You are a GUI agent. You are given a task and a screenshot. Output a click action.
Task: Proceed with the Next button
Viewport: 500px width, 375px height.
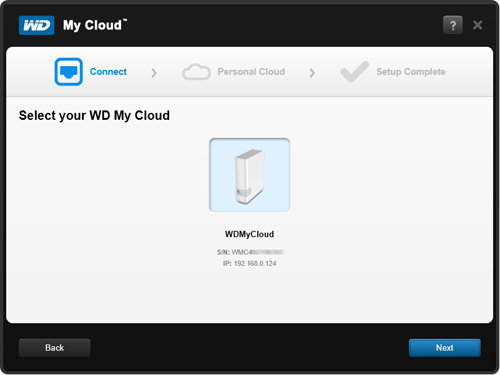[445, 348]
